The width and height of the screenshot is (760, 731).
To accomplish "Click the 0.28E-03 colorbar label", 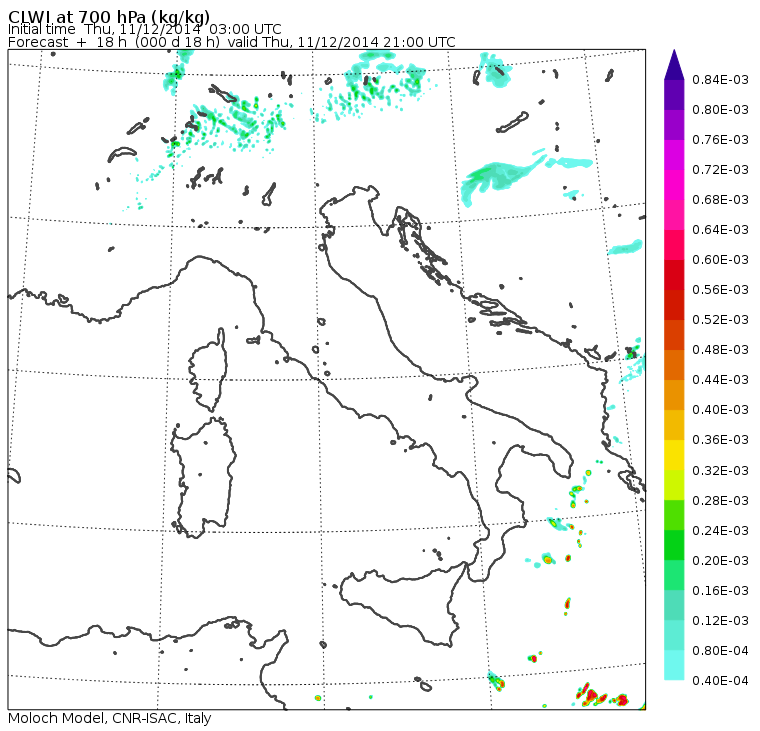I will 720,500.
